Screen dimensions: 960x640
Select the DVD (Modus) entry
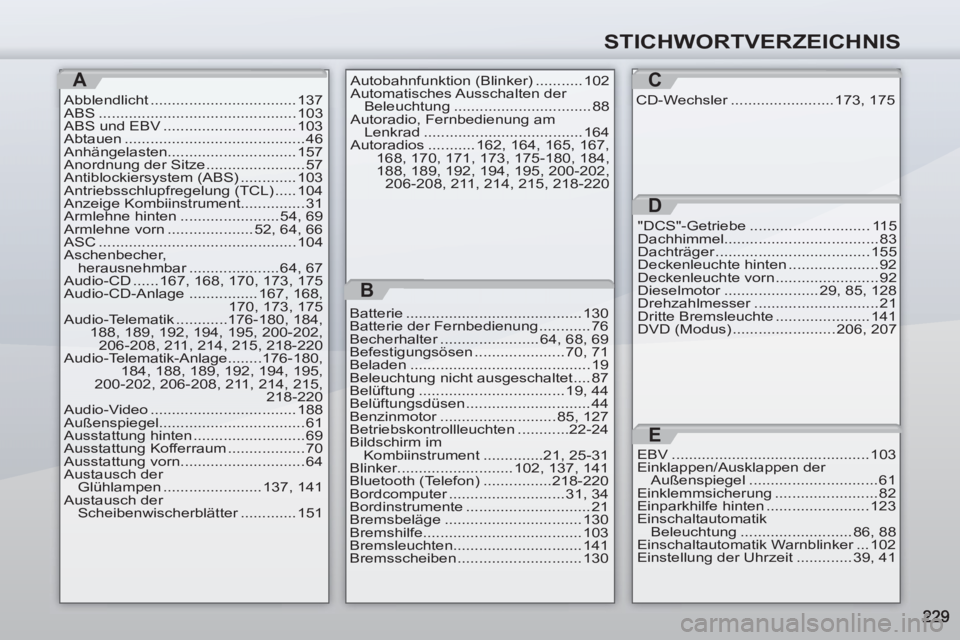click(x=767, y=329)
